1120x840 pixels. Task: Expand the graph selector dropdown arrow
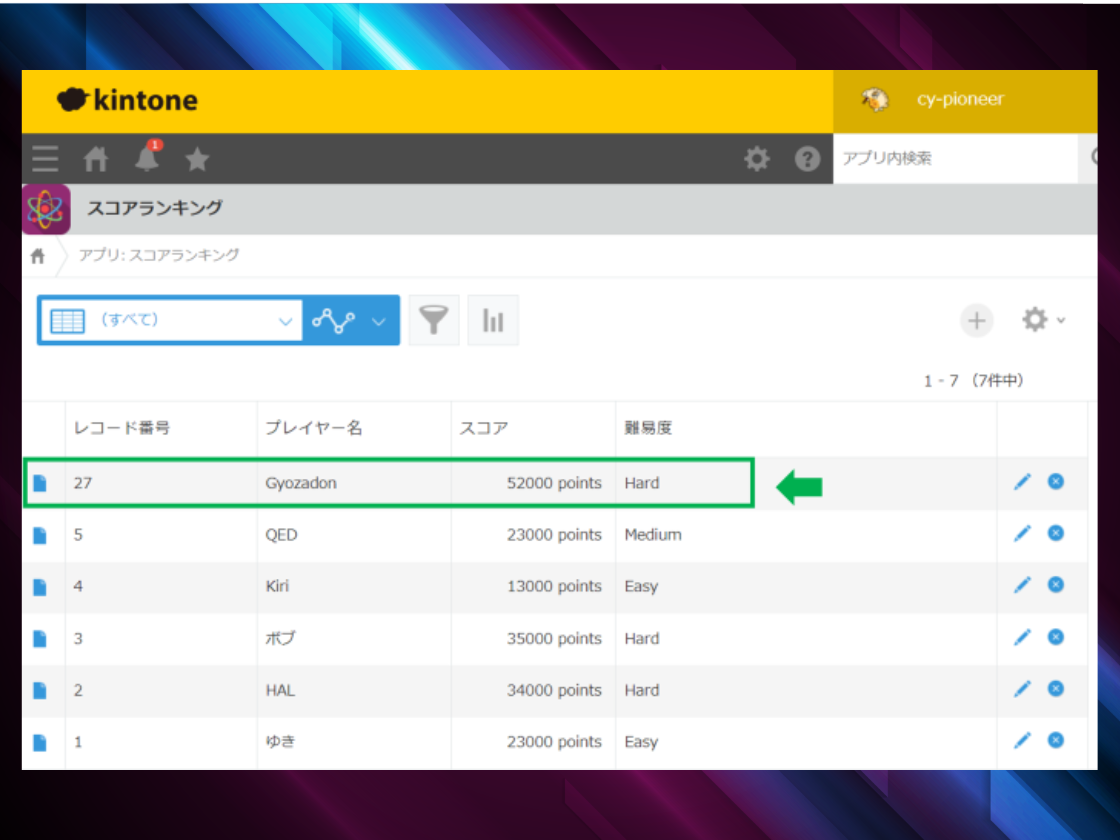pyautogui.click(x=379, y=321)
